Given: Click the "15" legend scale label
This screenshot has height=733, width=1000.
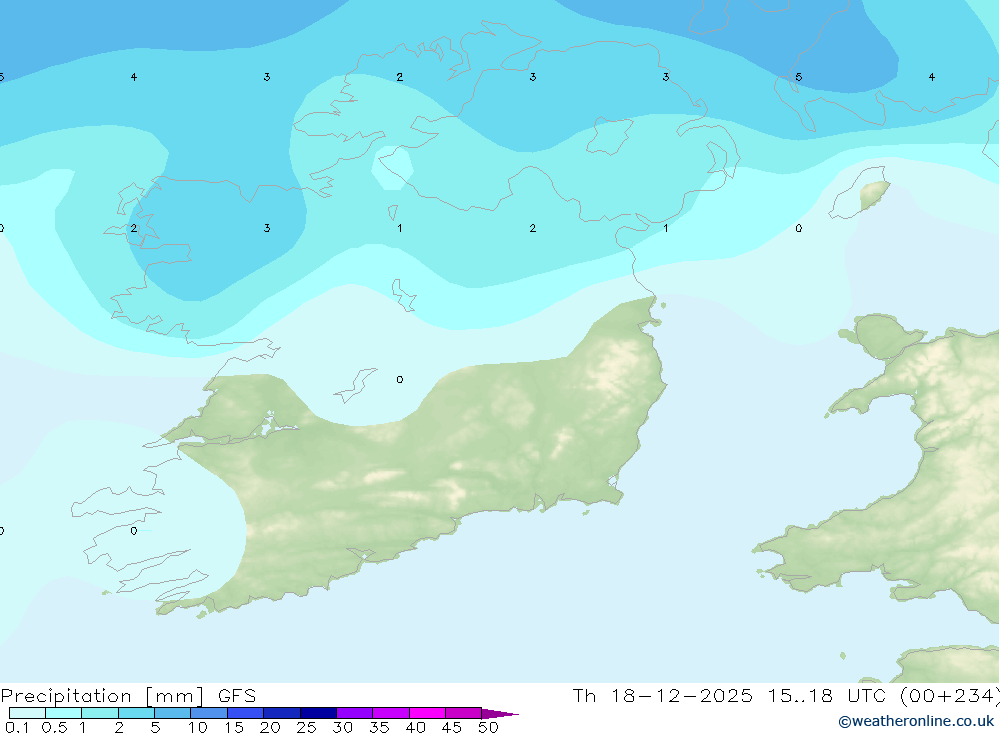Looking at the screenshot, I should (234, 727).
